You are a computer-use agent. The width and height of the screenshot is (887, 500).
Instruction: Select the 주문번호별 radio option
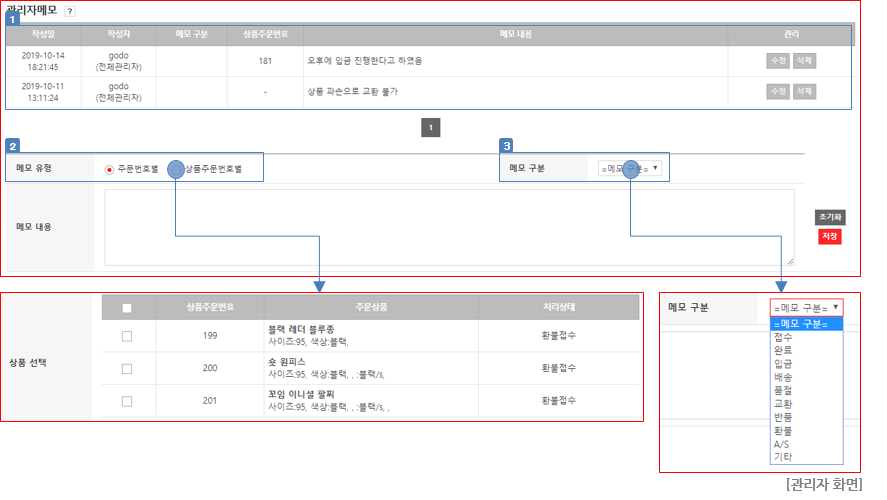(x=109, y=169)
